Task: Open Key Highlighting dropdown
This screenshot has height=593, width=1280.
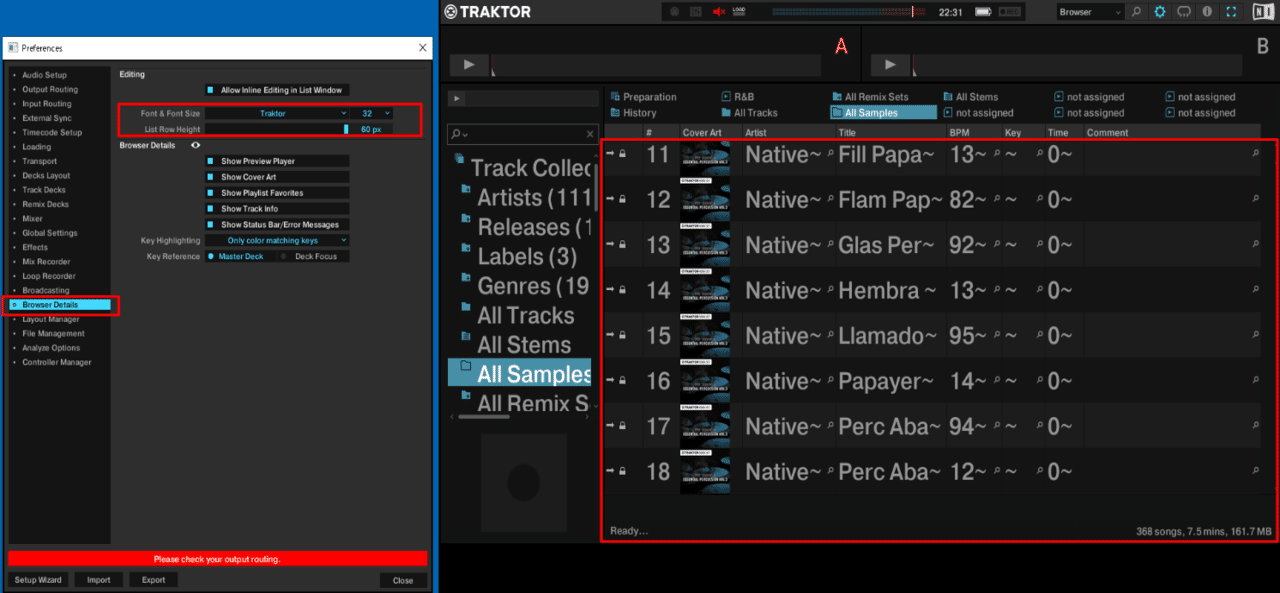Action: pos(277,241)
